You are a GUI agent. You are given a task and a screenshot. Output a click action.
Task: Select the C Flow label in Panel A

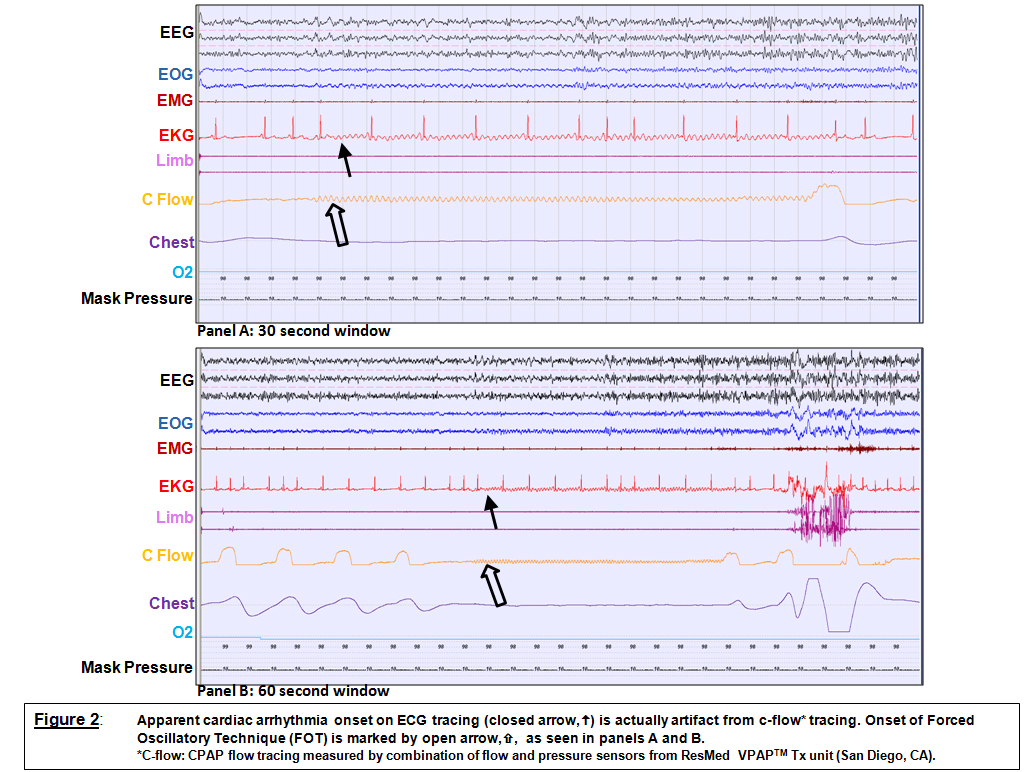click(x=167, y=200)
